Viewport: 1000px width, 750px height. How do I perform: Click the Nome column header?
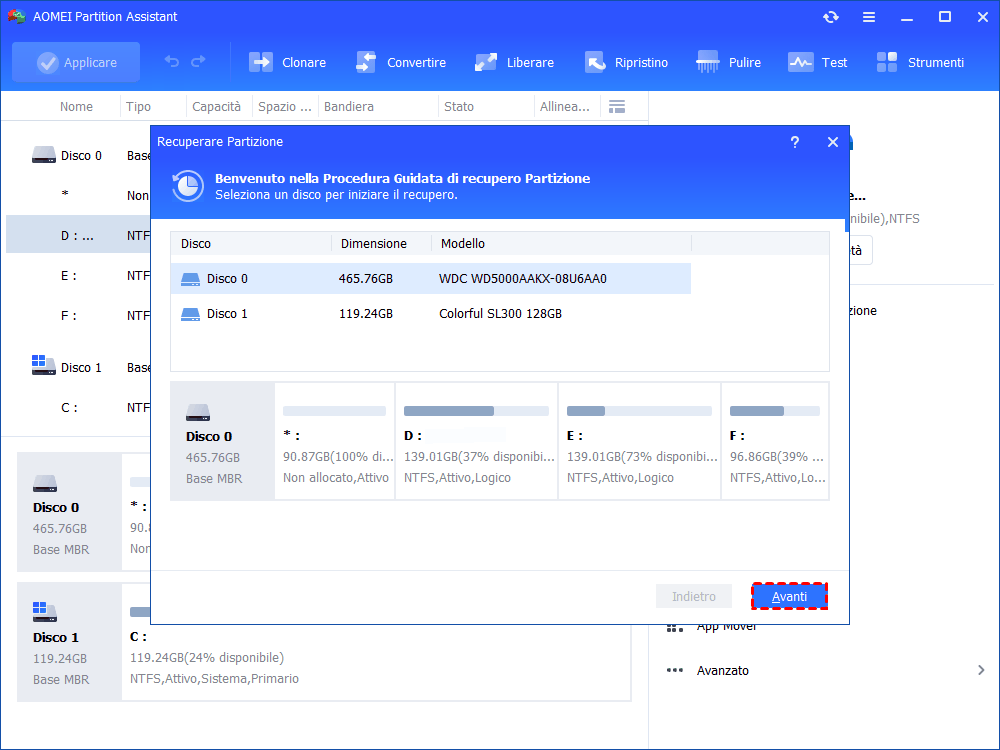pyautogui.click(x=76, y=107)
